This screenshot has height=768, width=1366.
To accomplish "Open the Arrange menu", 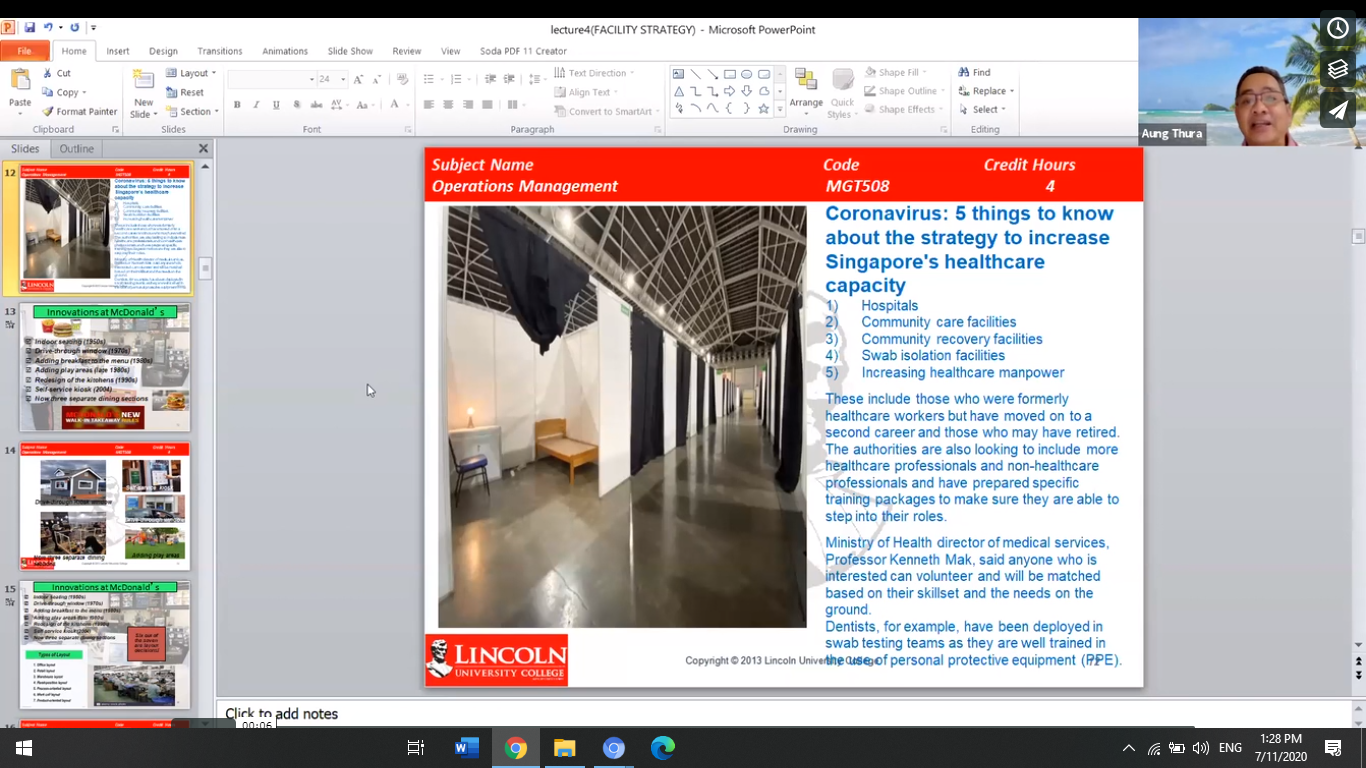I will [x=806, y=93].
